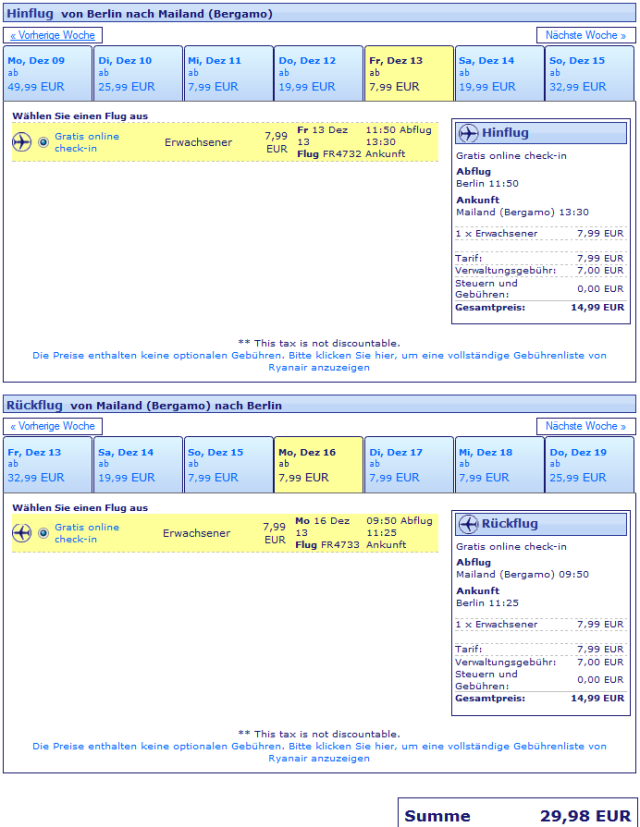Show next week for outbound Hinflug dates
Image resolution: width=640 pixels, height=827 pixels.
click(x=585, y=35)
